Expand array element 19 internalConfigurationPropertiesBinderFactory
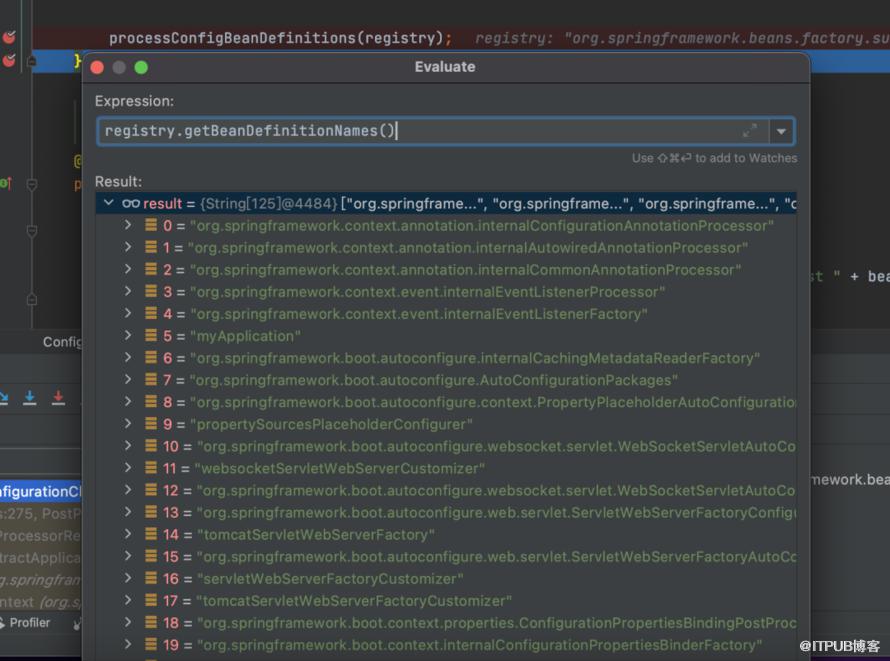Viewport: 890px width, 661px height. [x=128, y=645]
